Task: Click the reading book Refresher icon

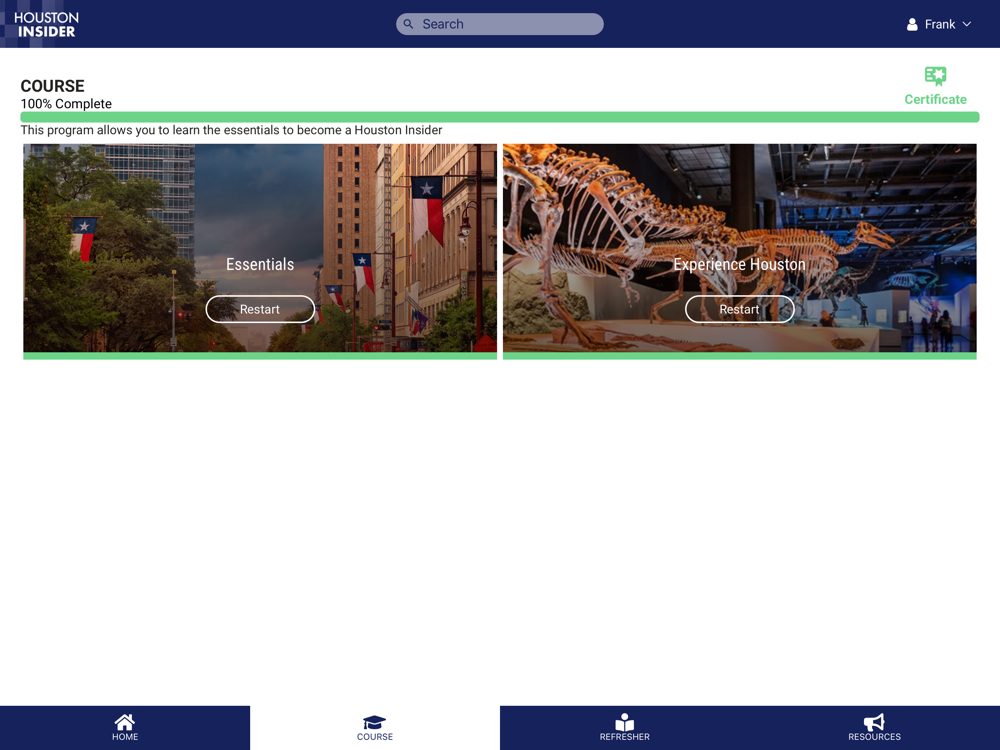Action: [624, 722]
